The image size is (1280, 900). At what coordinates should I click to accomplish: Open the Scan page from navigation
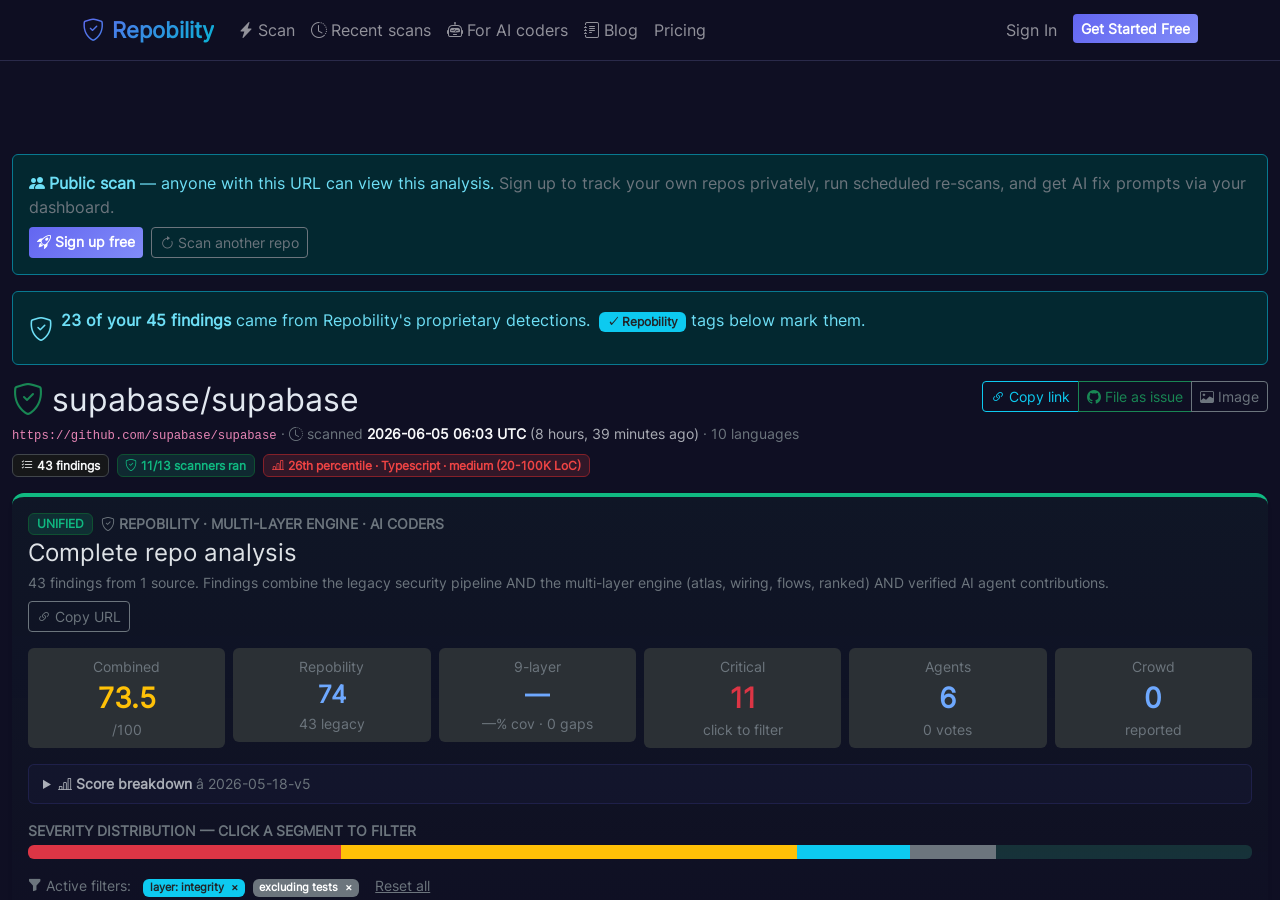[267, 30]
